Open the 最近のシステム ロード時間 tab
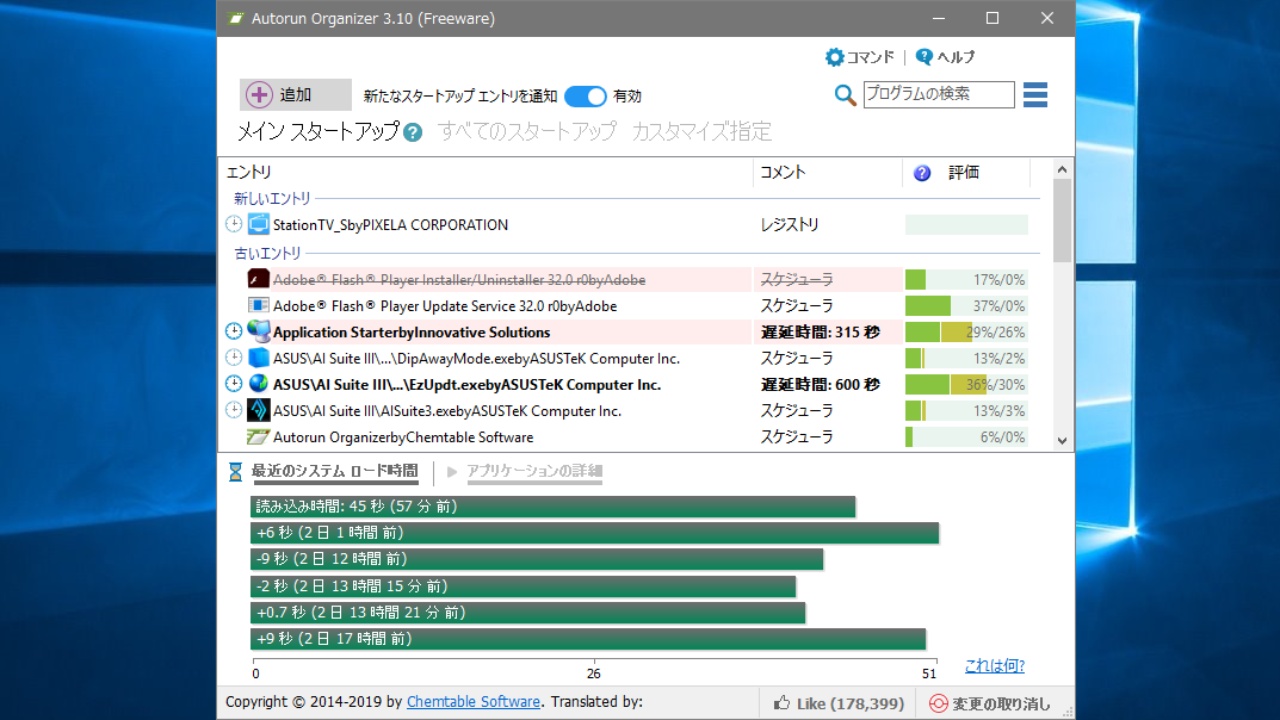The height and width of the screenshot is (720, 1280). (335, 471)
